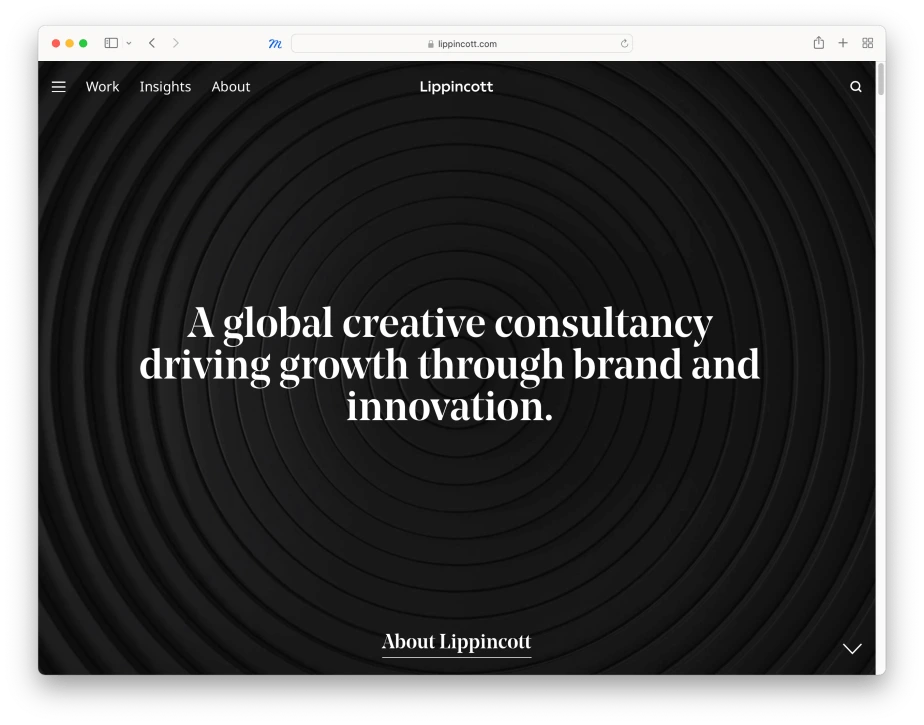Select the About navigation item
Image resolution: width=924 pixels, height=725 pixels.
click(230, 87)
